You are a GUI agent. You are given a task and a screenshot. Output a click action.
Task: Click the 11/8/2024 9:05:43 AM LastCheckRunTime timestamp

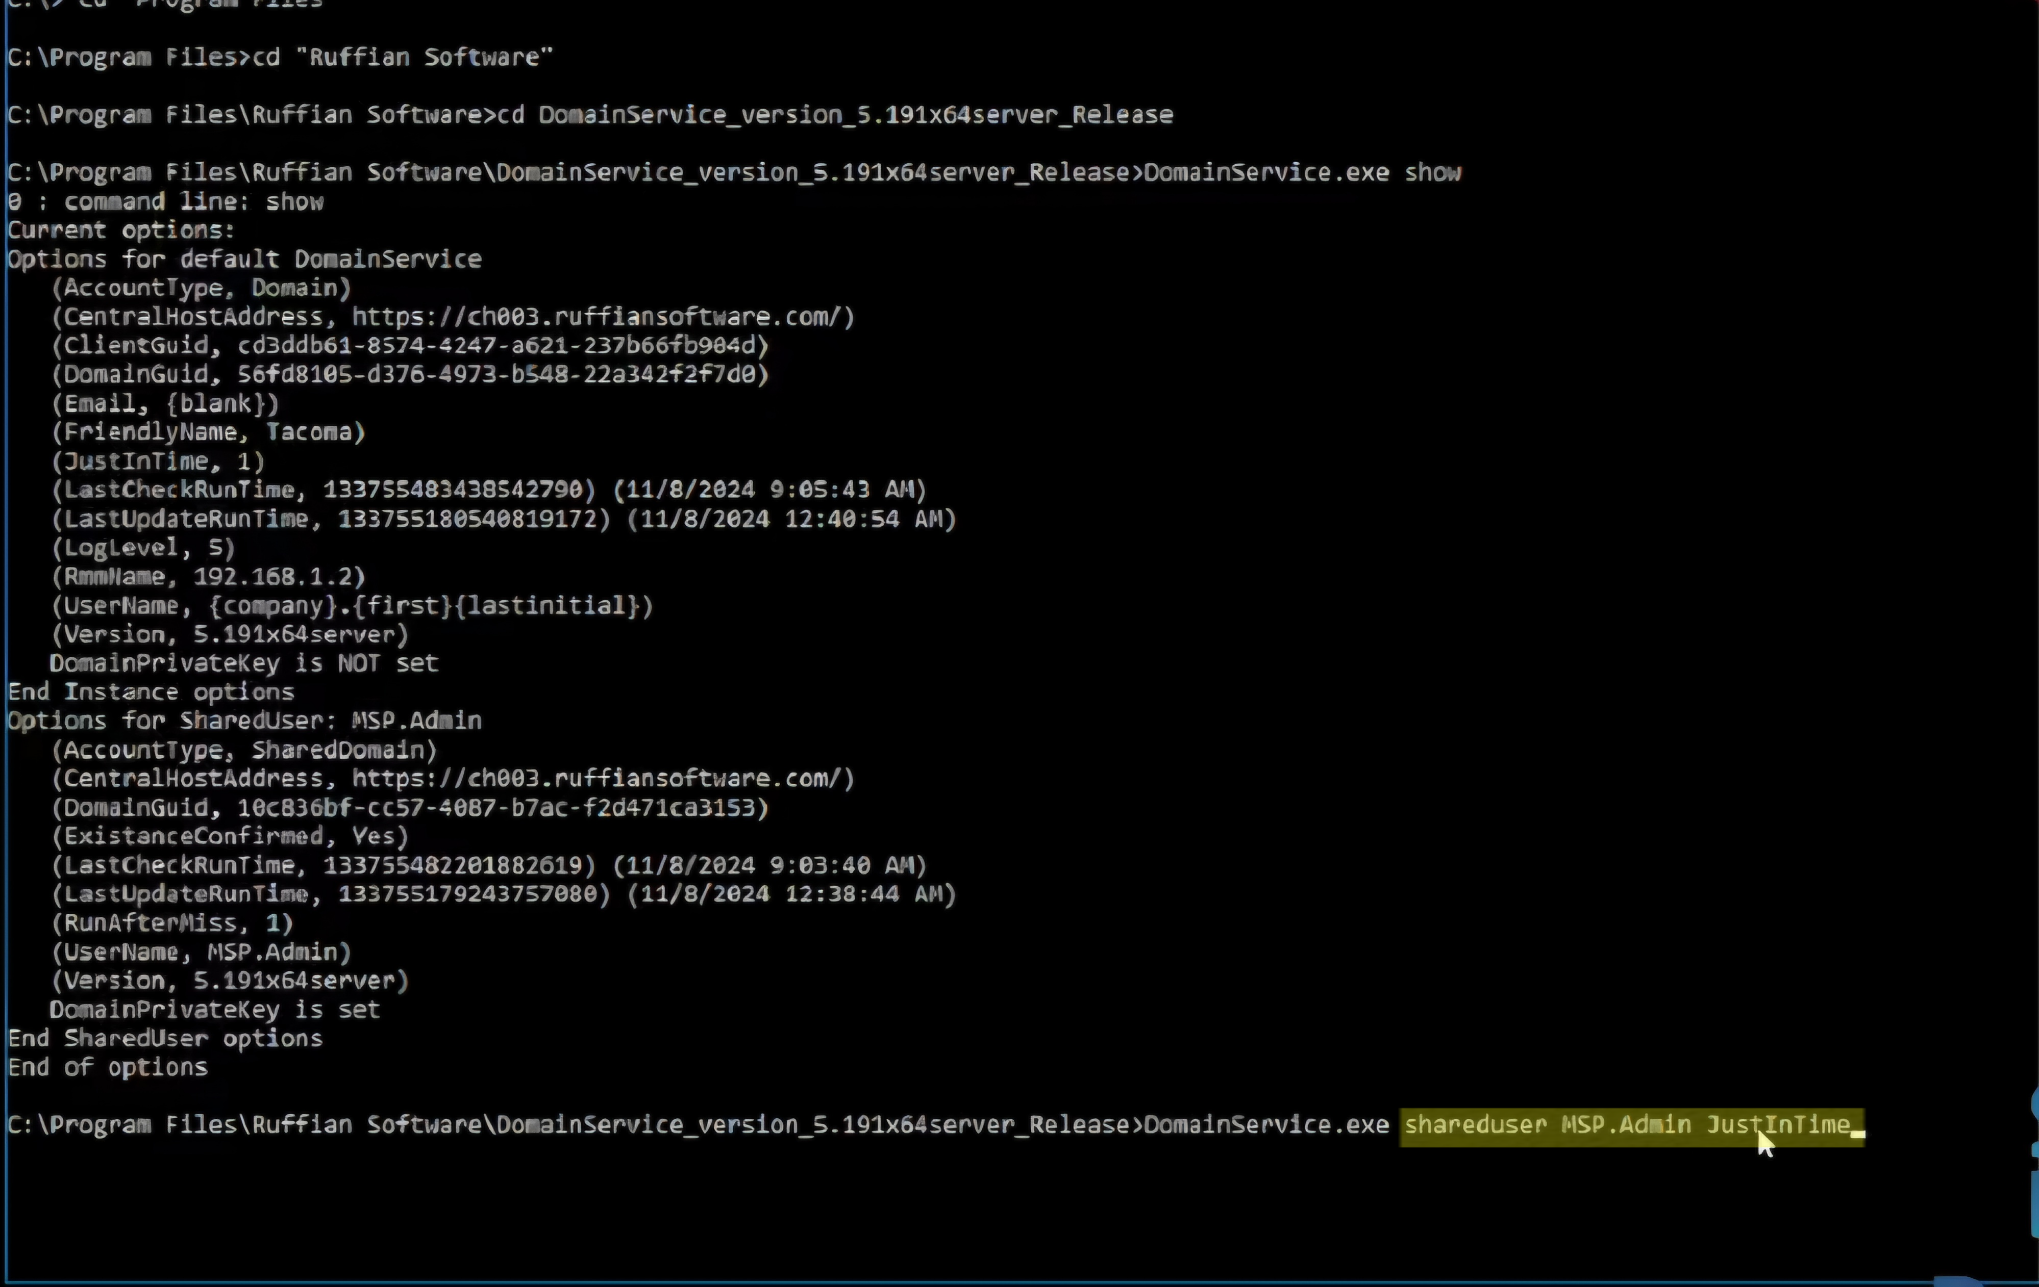coord(770,490)
